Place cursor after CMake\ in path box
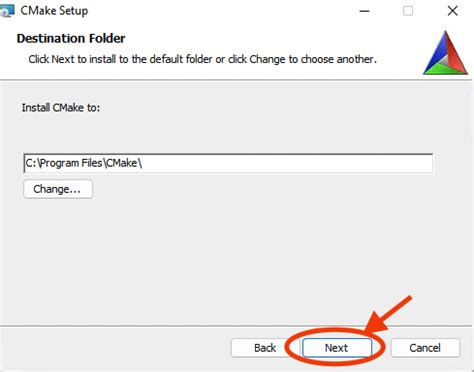The image size is (474, 372). pos(144,163)
